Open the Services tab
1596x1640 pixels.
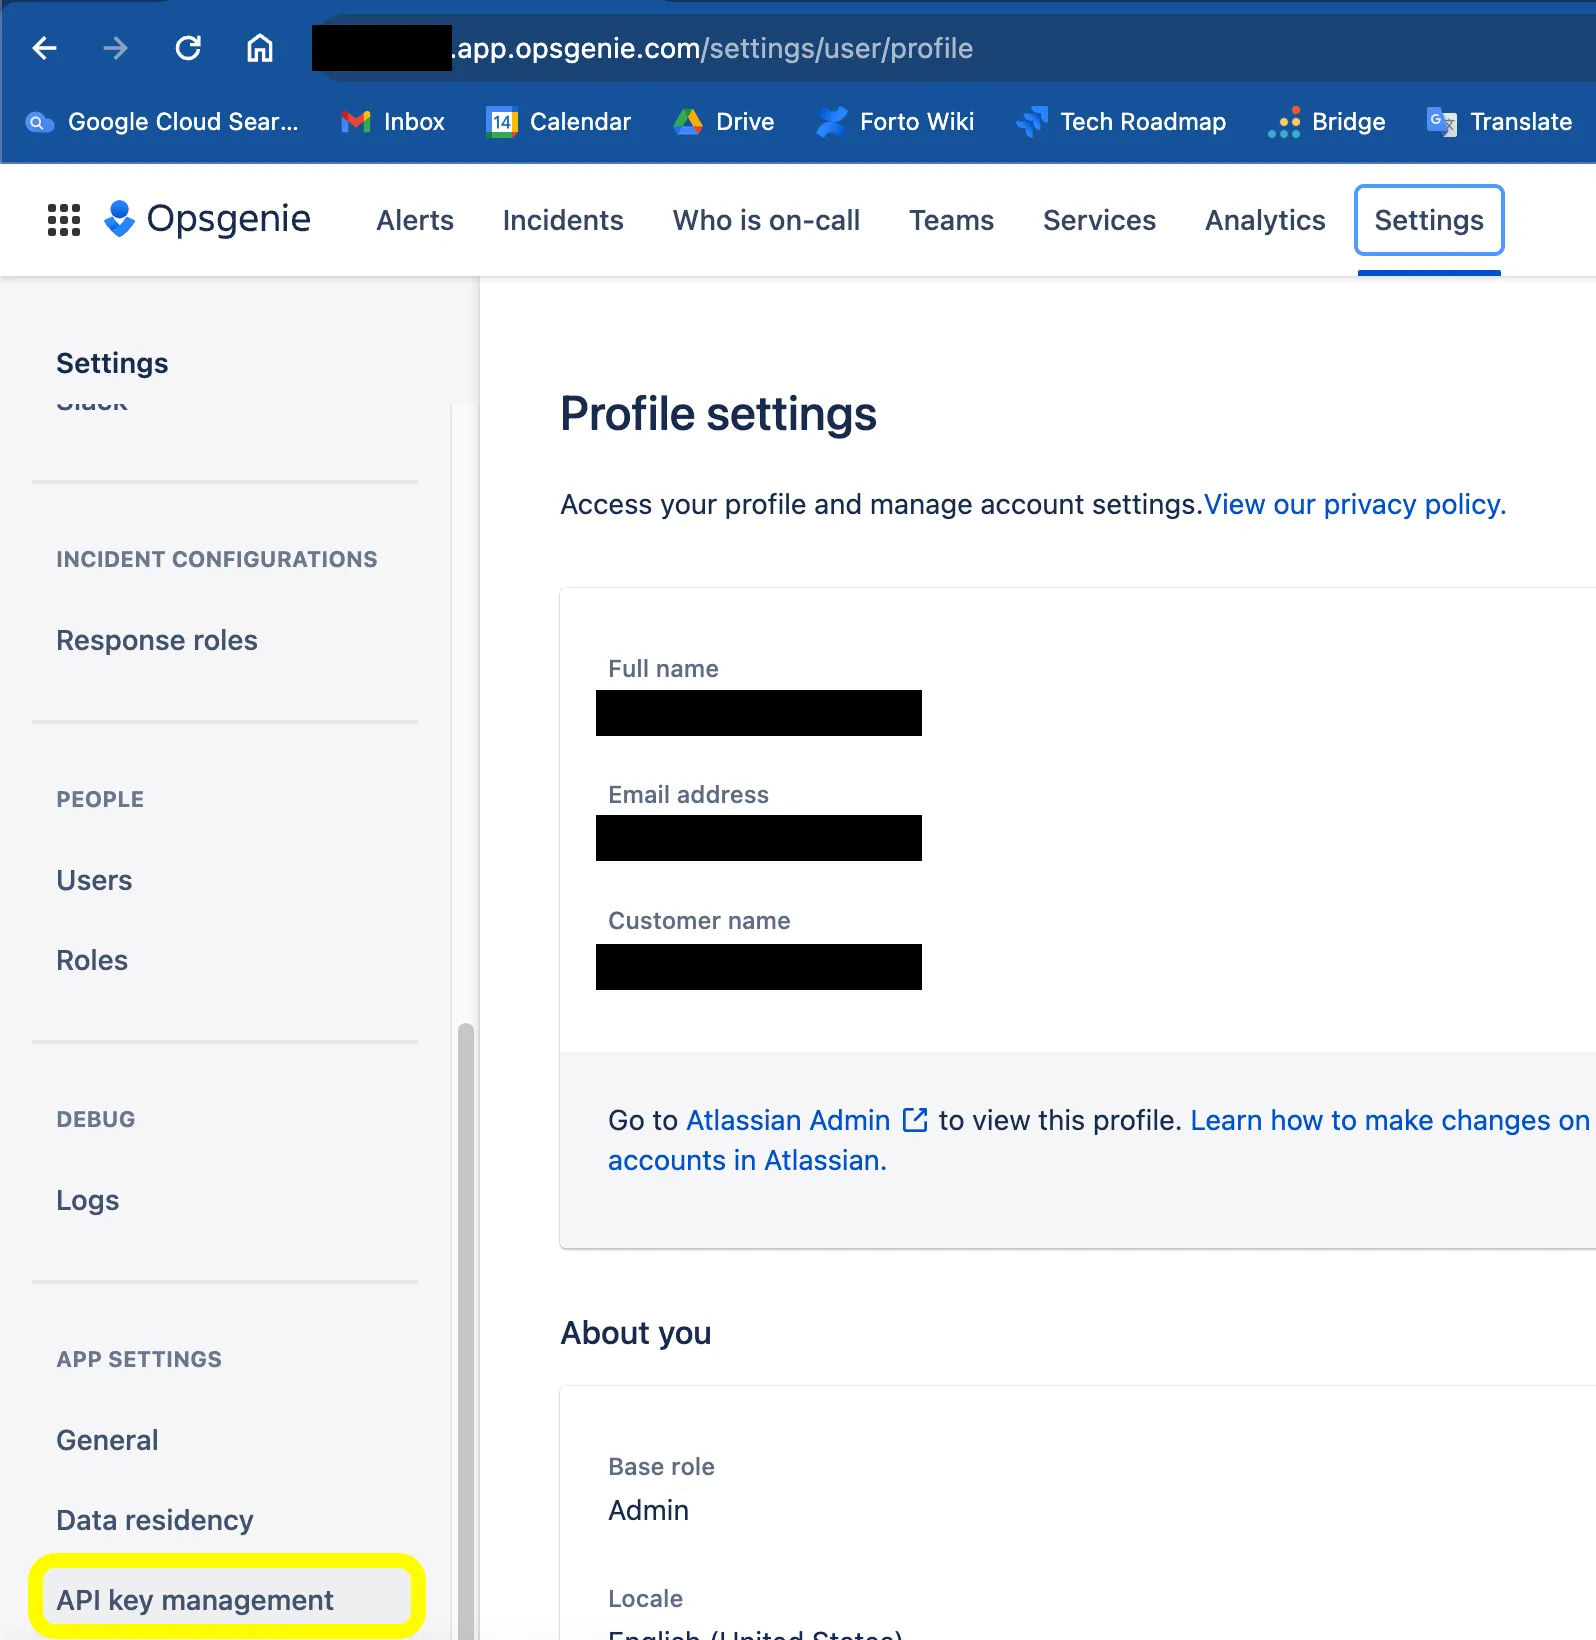pyautogui.click(x=1099, y=220)
